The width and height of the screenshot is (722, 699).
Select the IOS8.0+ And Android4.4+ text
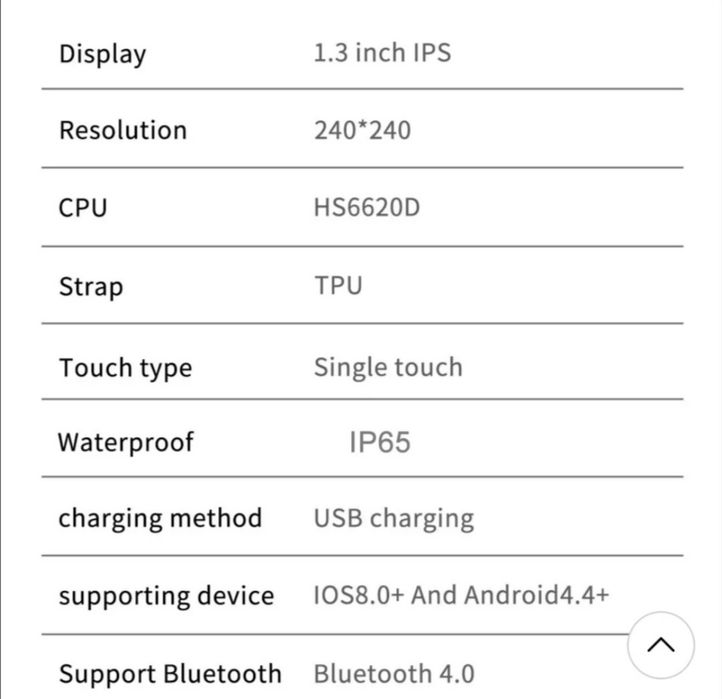[461, 595]
